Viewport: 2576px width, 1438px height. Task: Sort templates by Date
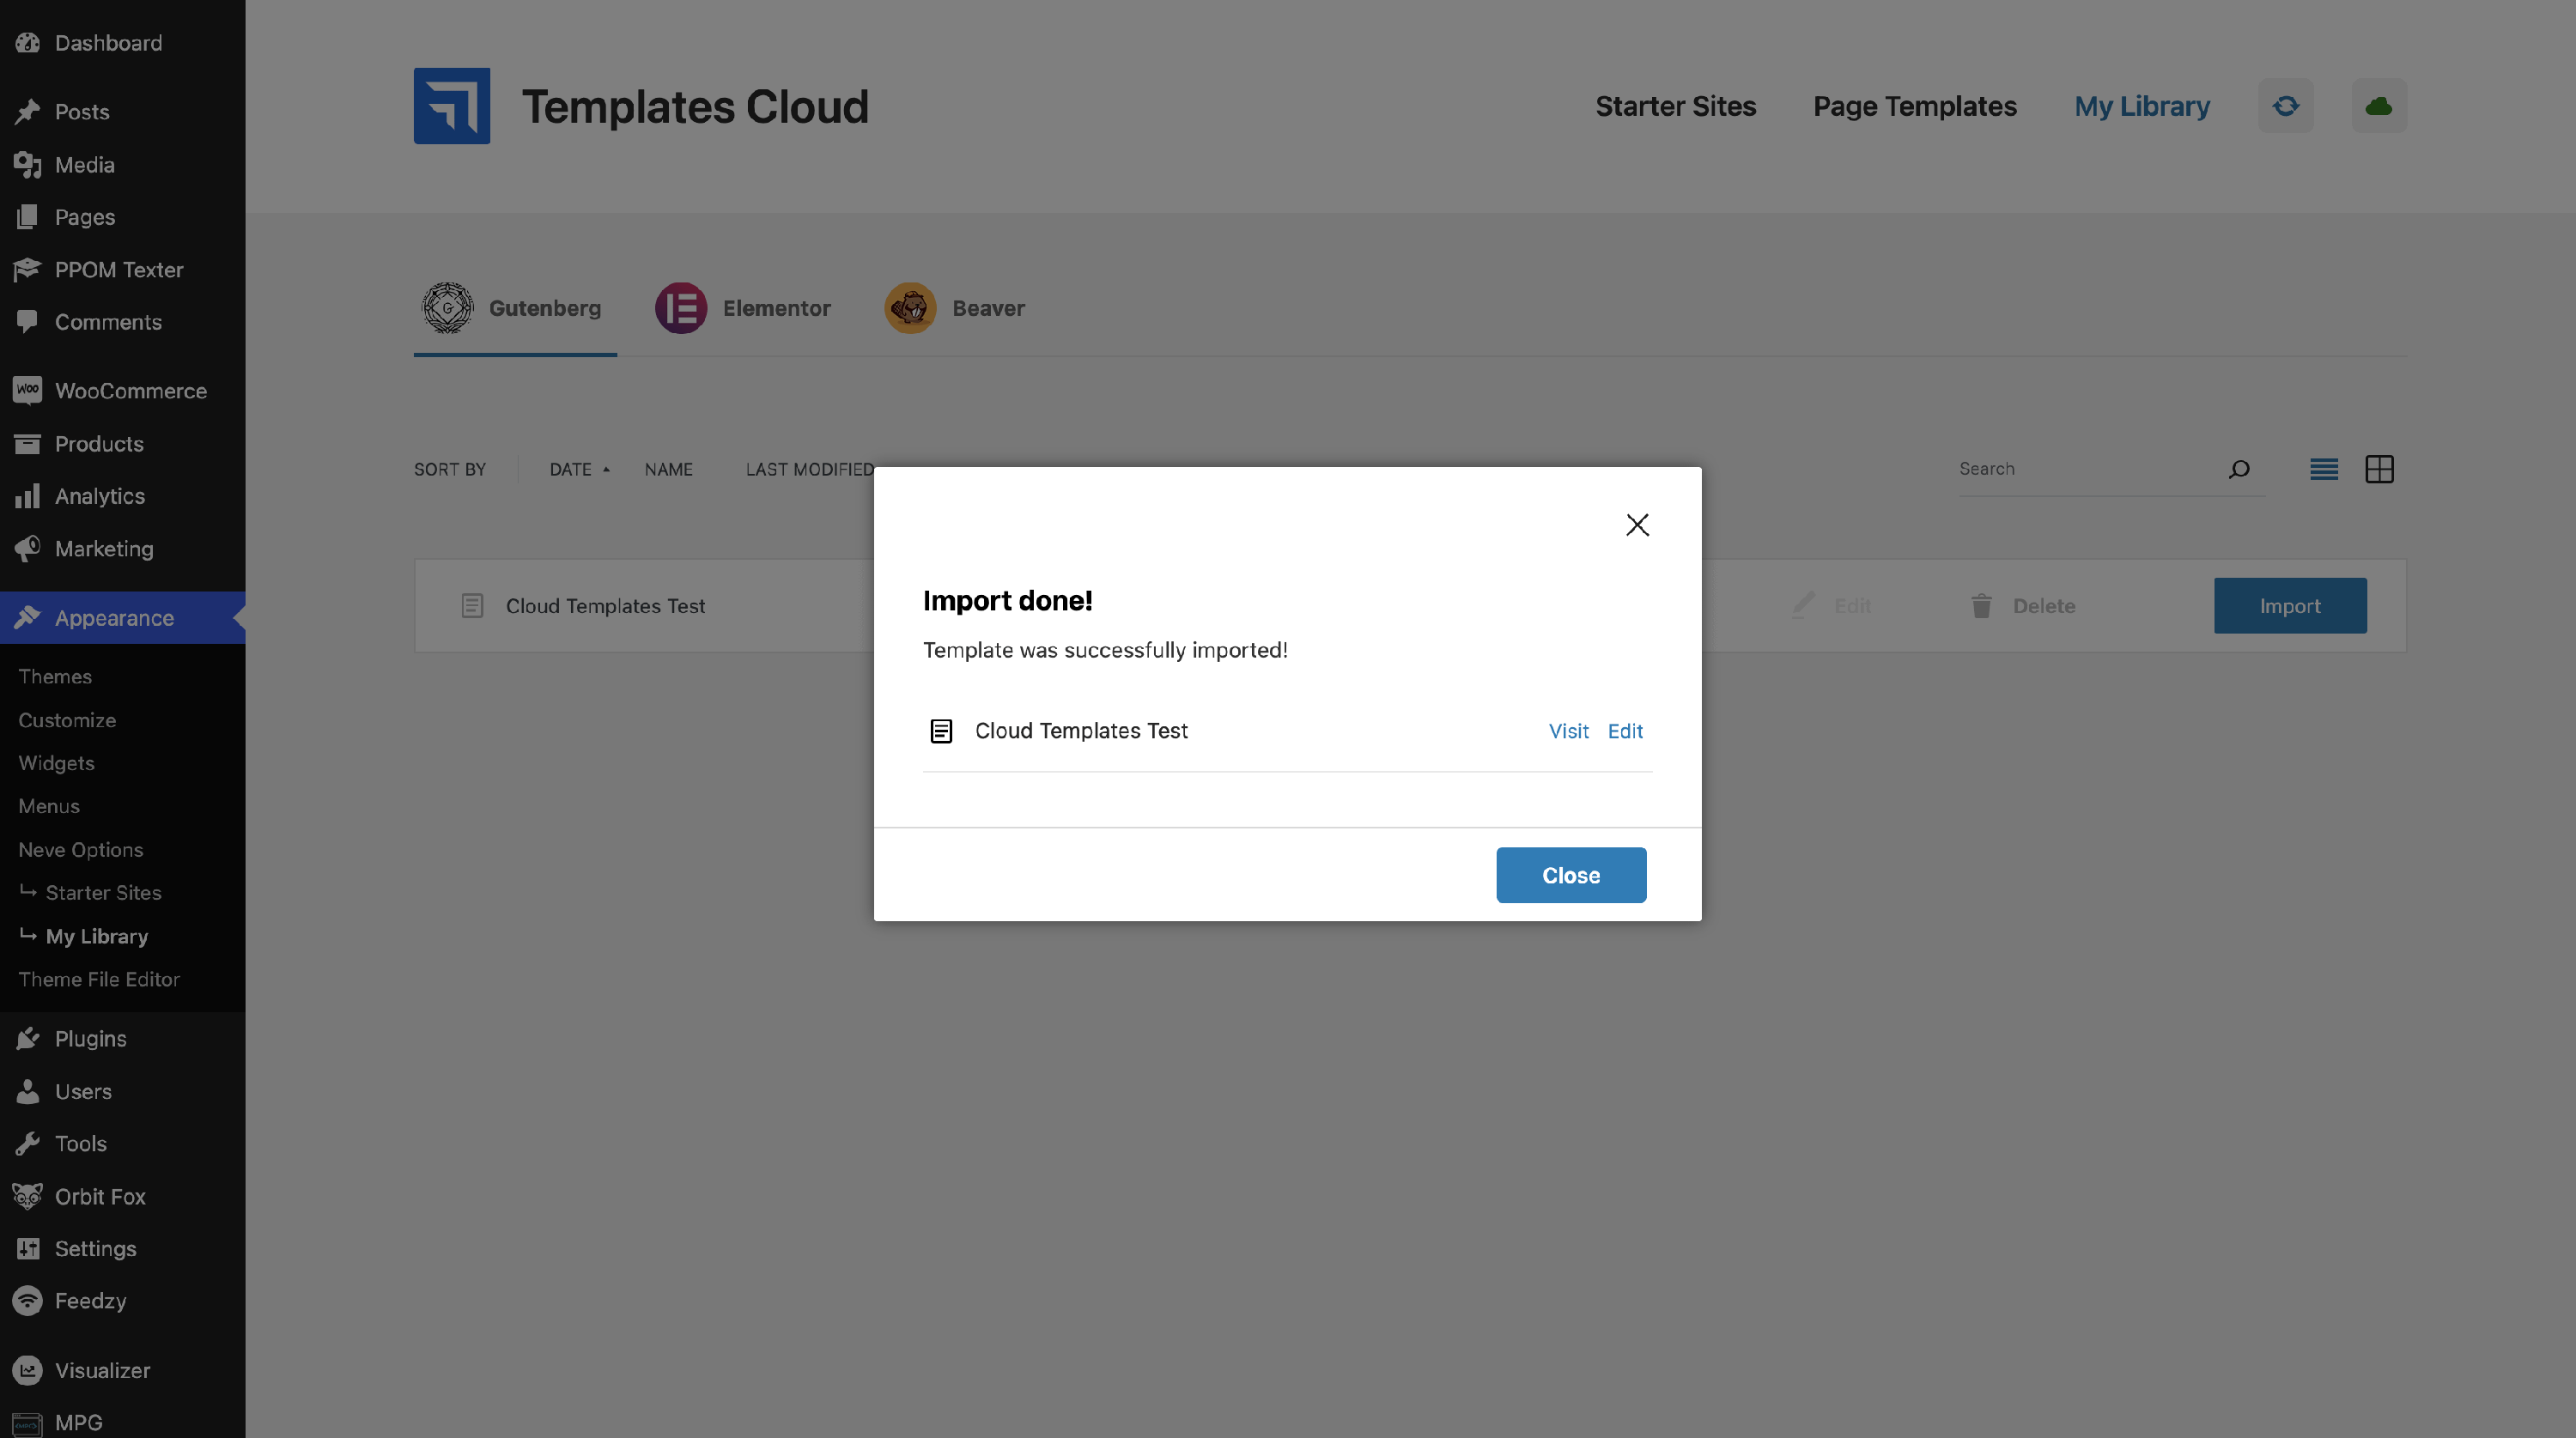click(571, 470)
